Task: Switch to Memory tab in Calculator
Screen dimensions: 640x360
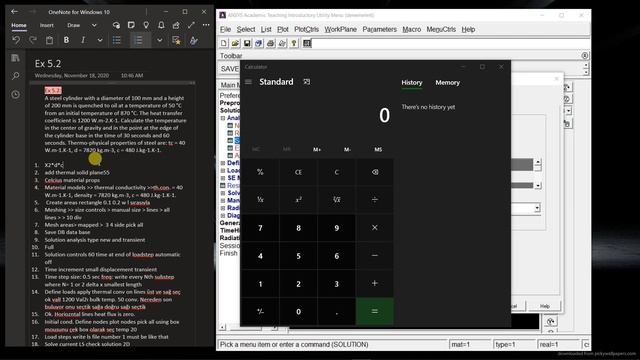Action: coord(447,82)
